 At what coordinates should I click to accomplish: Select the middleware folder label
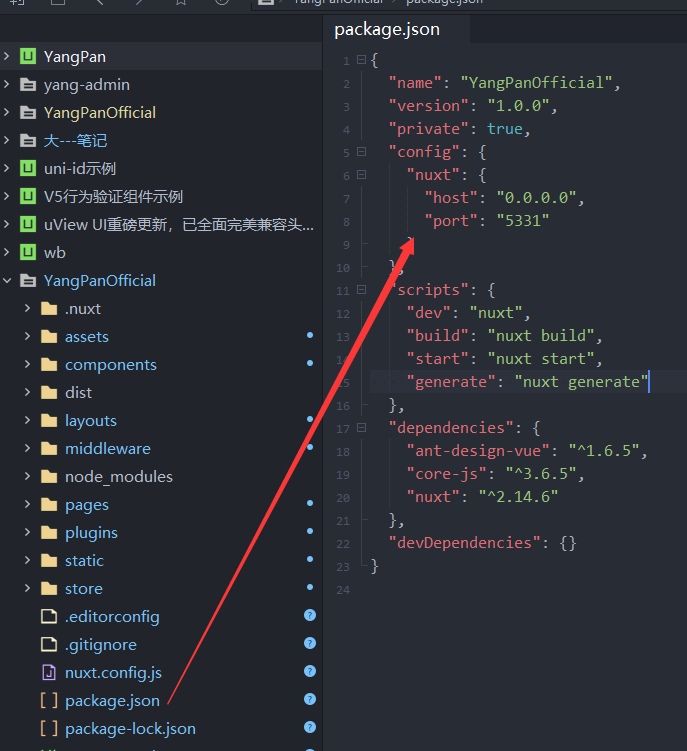(108, 449)
